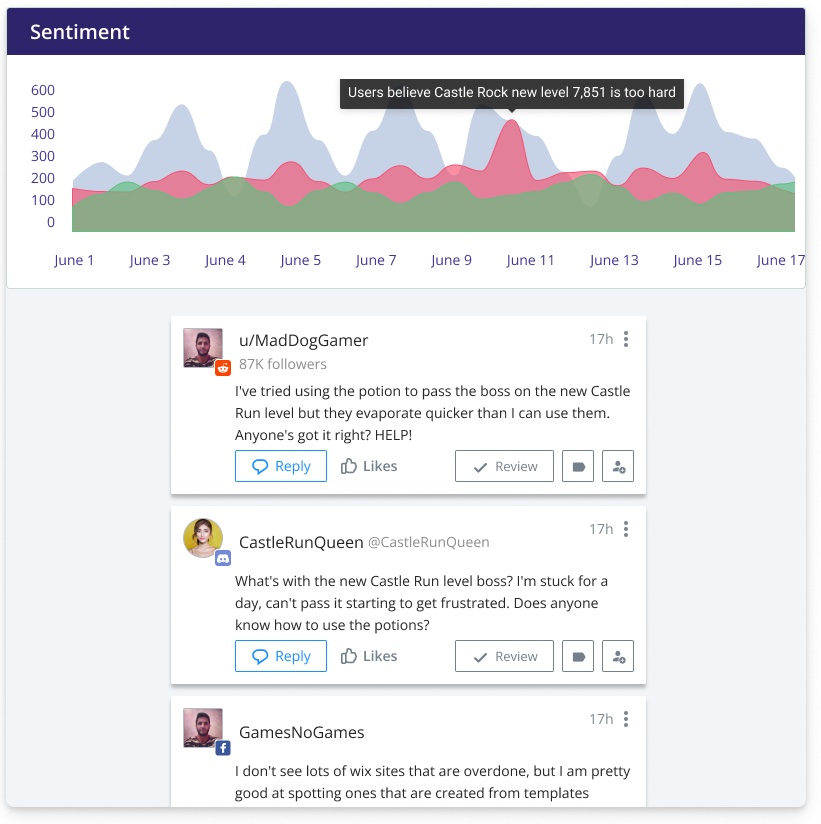
Task: Open MadDogGamer's profile avatar
Action: [x=202, y=347]
